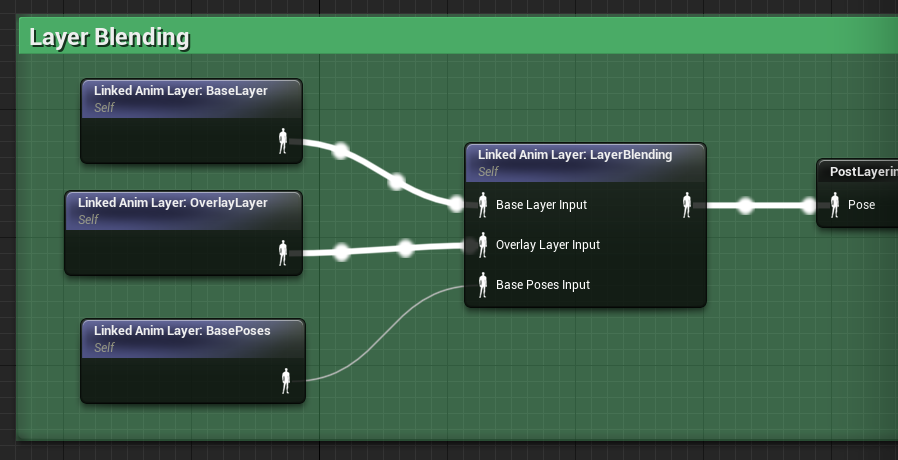Click the Overlay Layer Input label

tap(548, 245)
